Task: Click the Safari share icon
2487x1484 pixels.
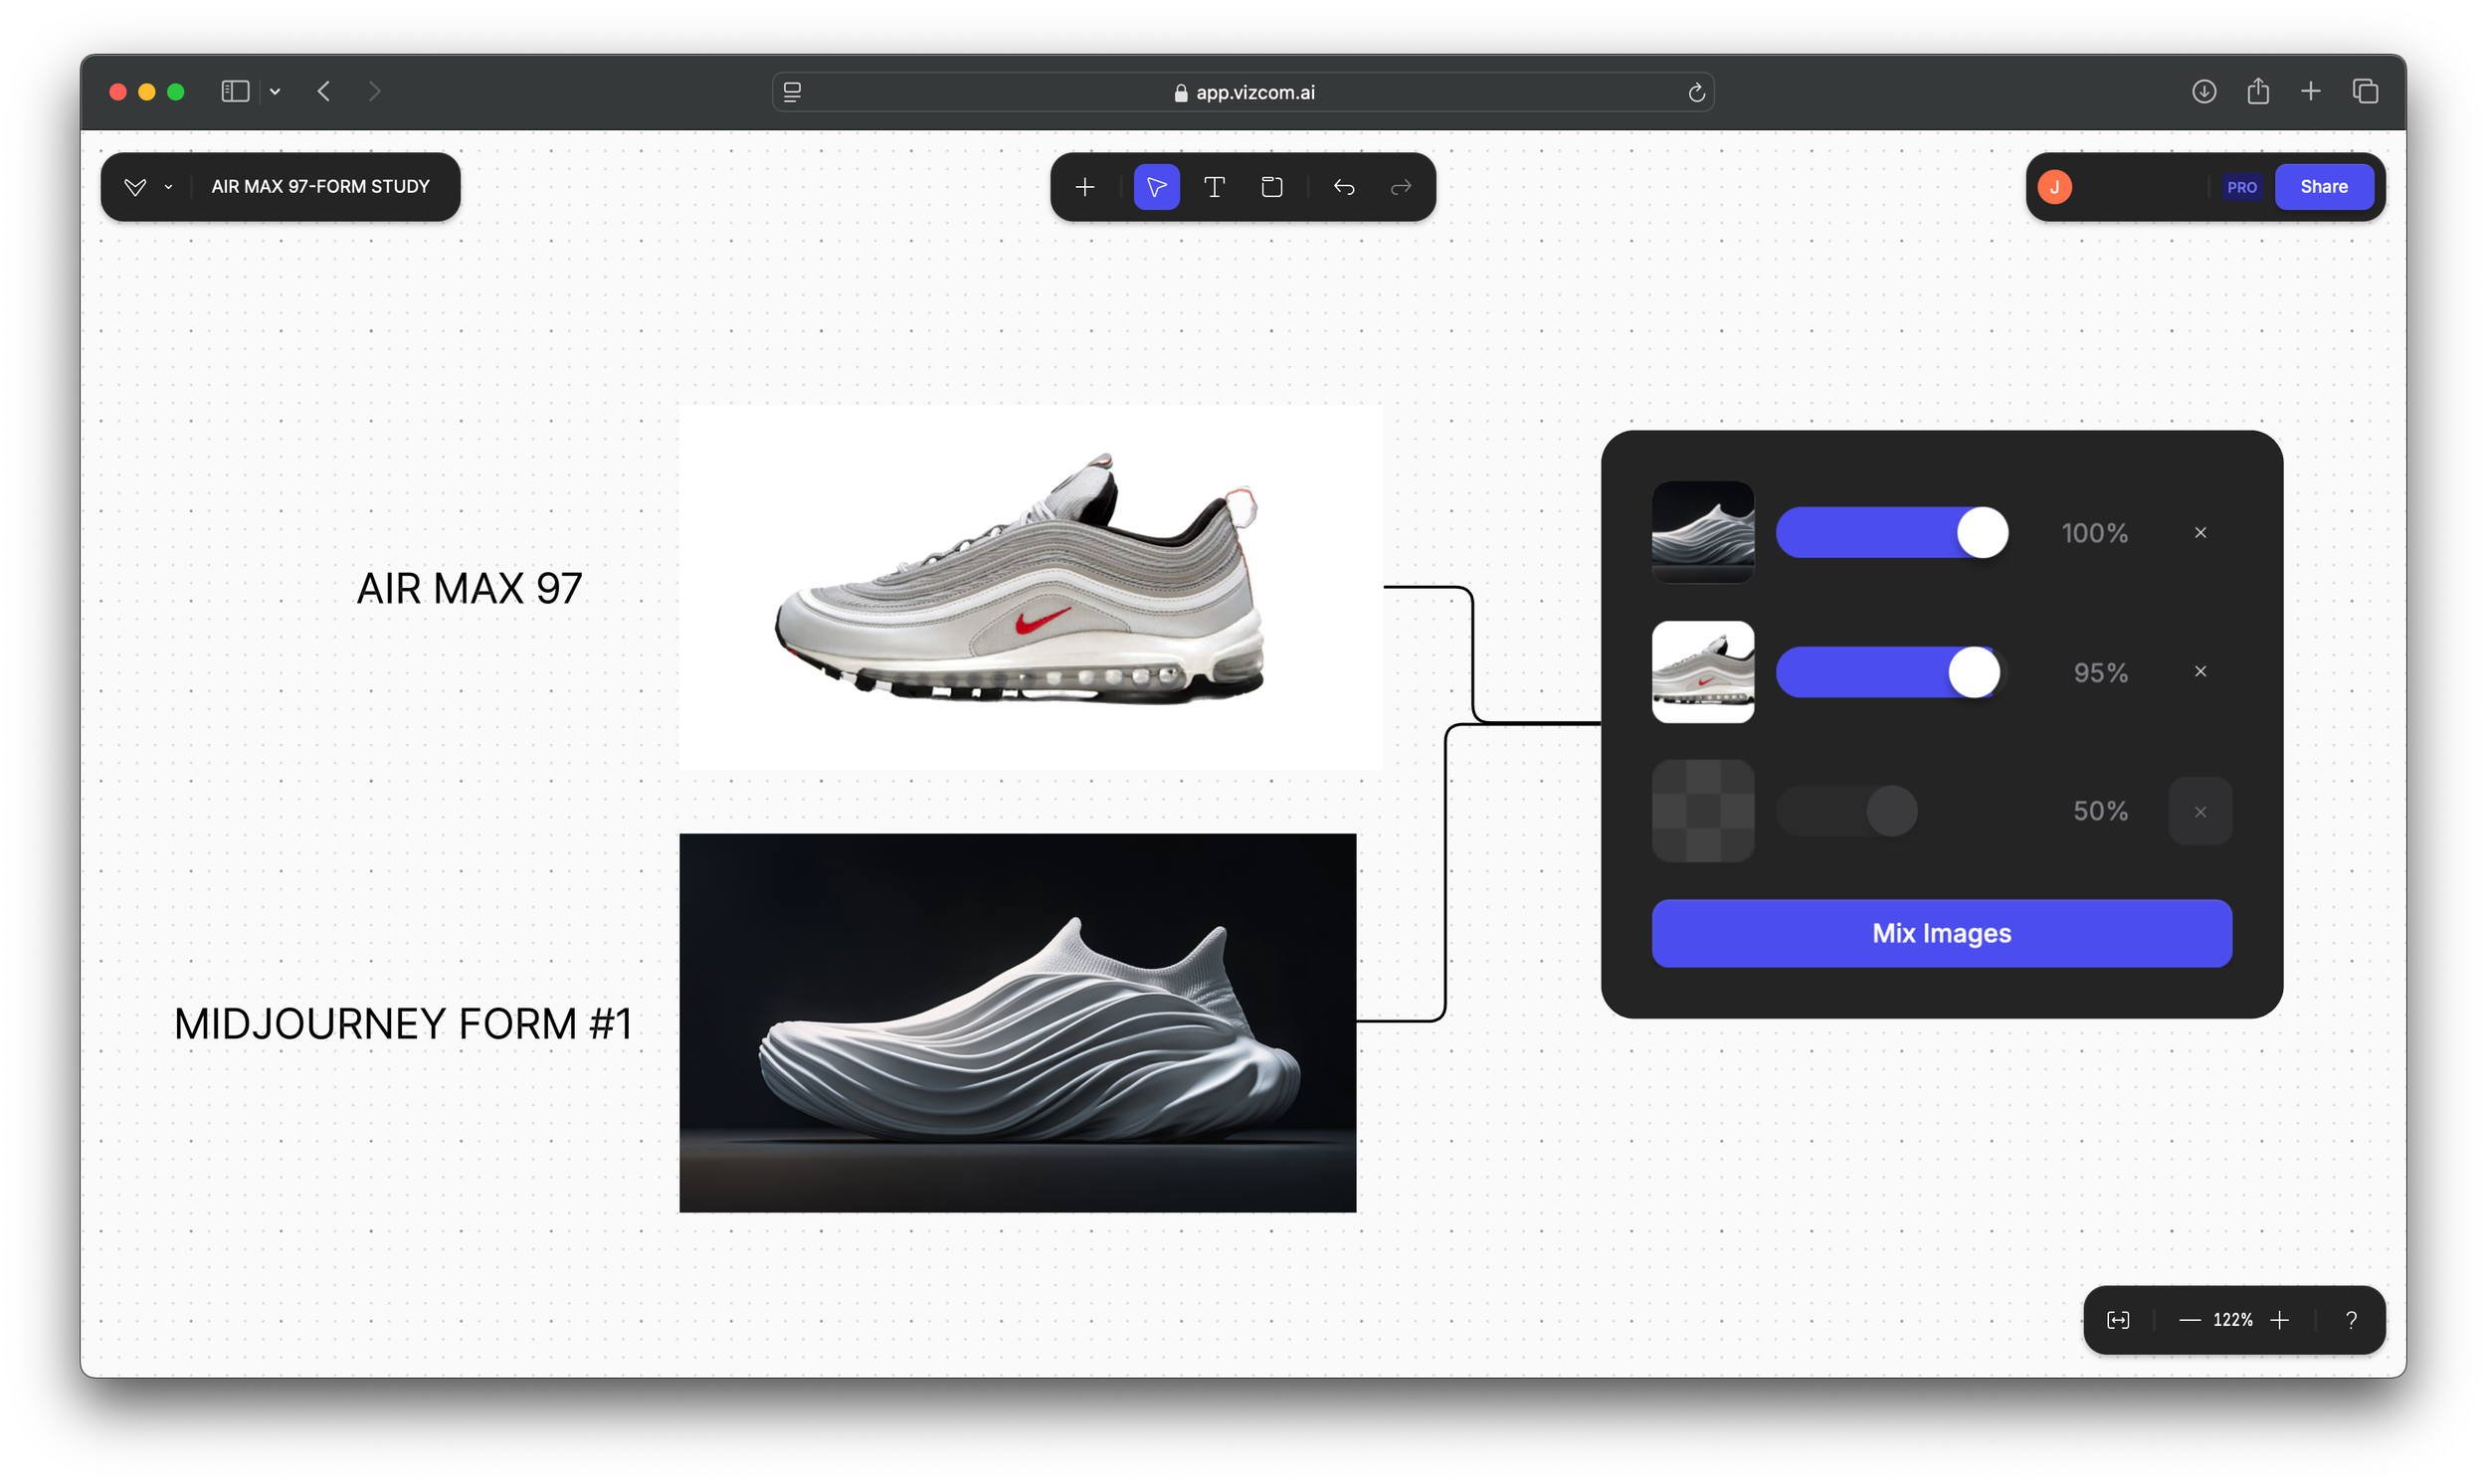Action: click(x=2257, y=91)
